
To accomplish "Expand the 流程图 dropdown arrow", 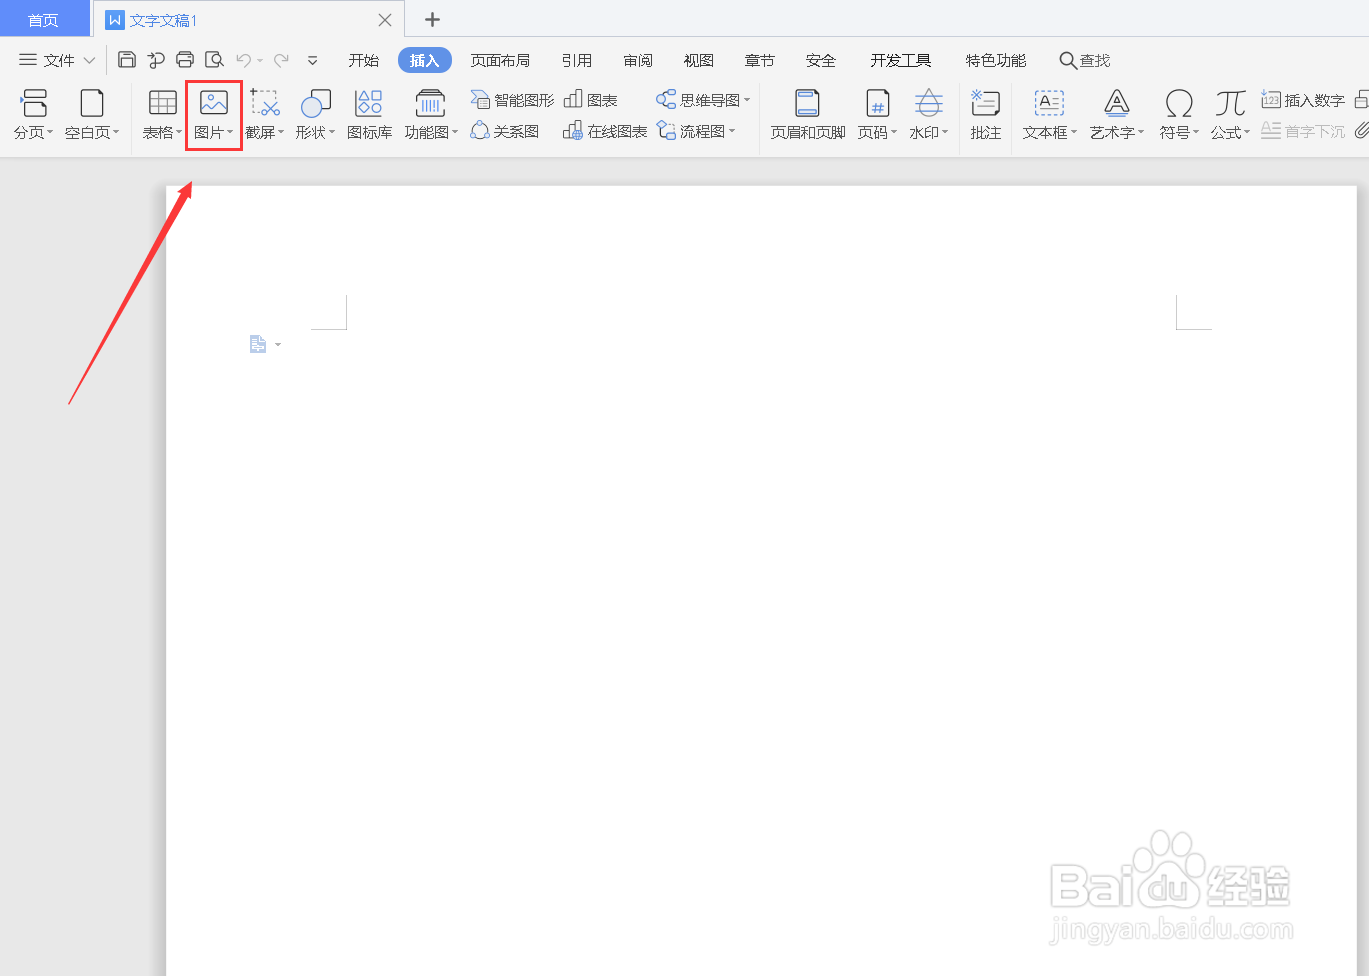I will point(732,131).
